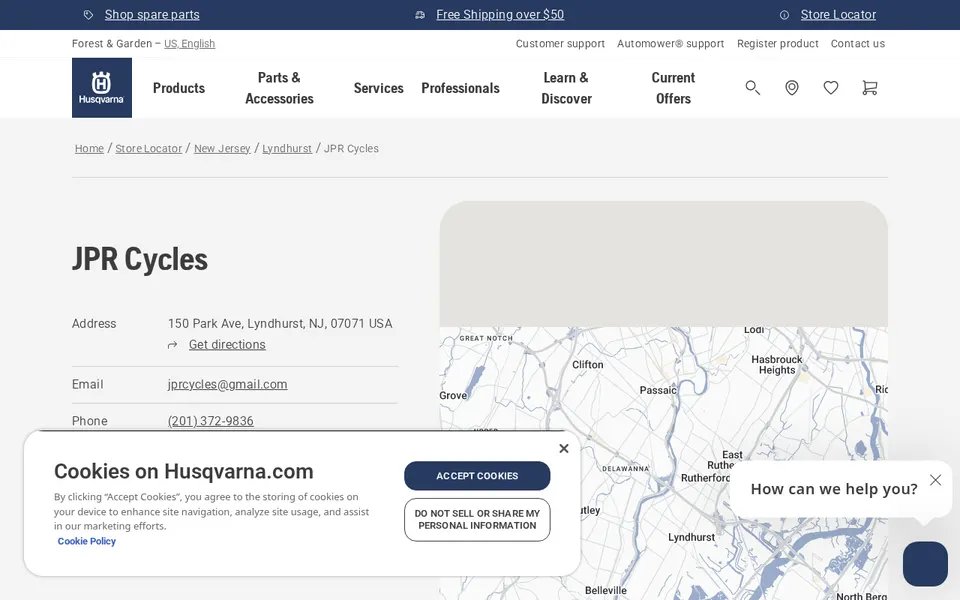Viewport: 960px width, 600px height.
Task: Open the chat widget button
Action: pos(925,564)
